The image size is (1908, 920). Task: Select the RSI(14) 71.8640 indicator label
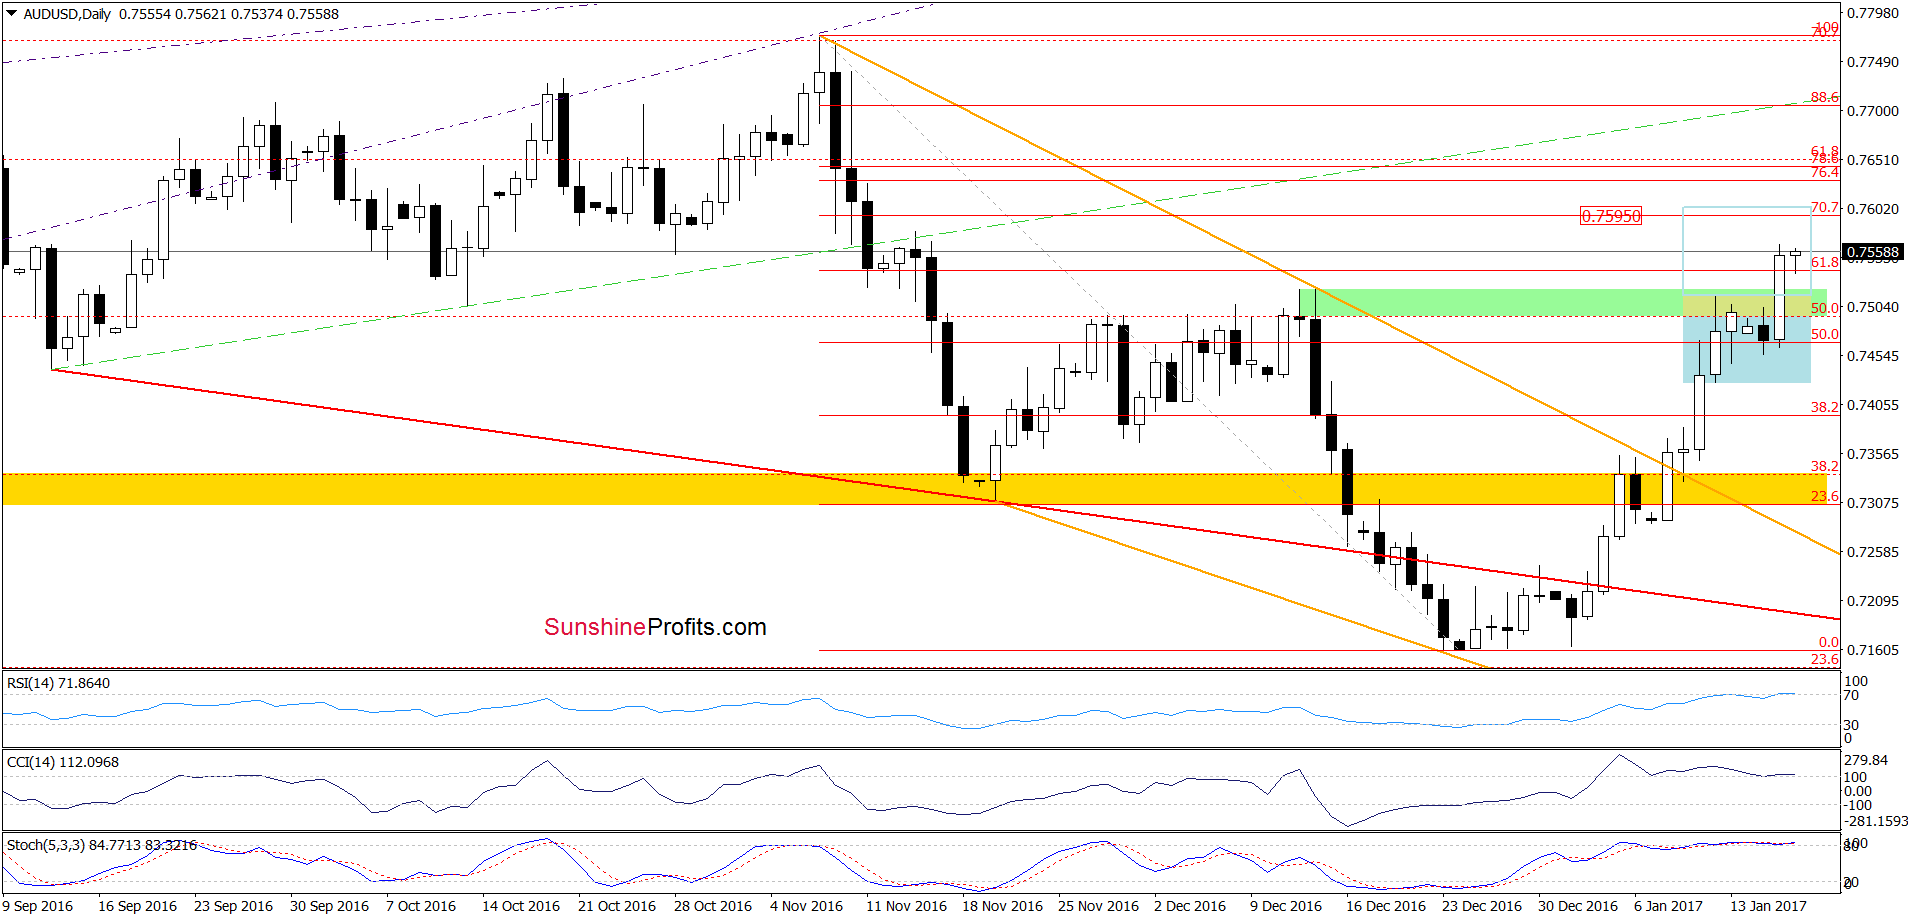(58, 683)
